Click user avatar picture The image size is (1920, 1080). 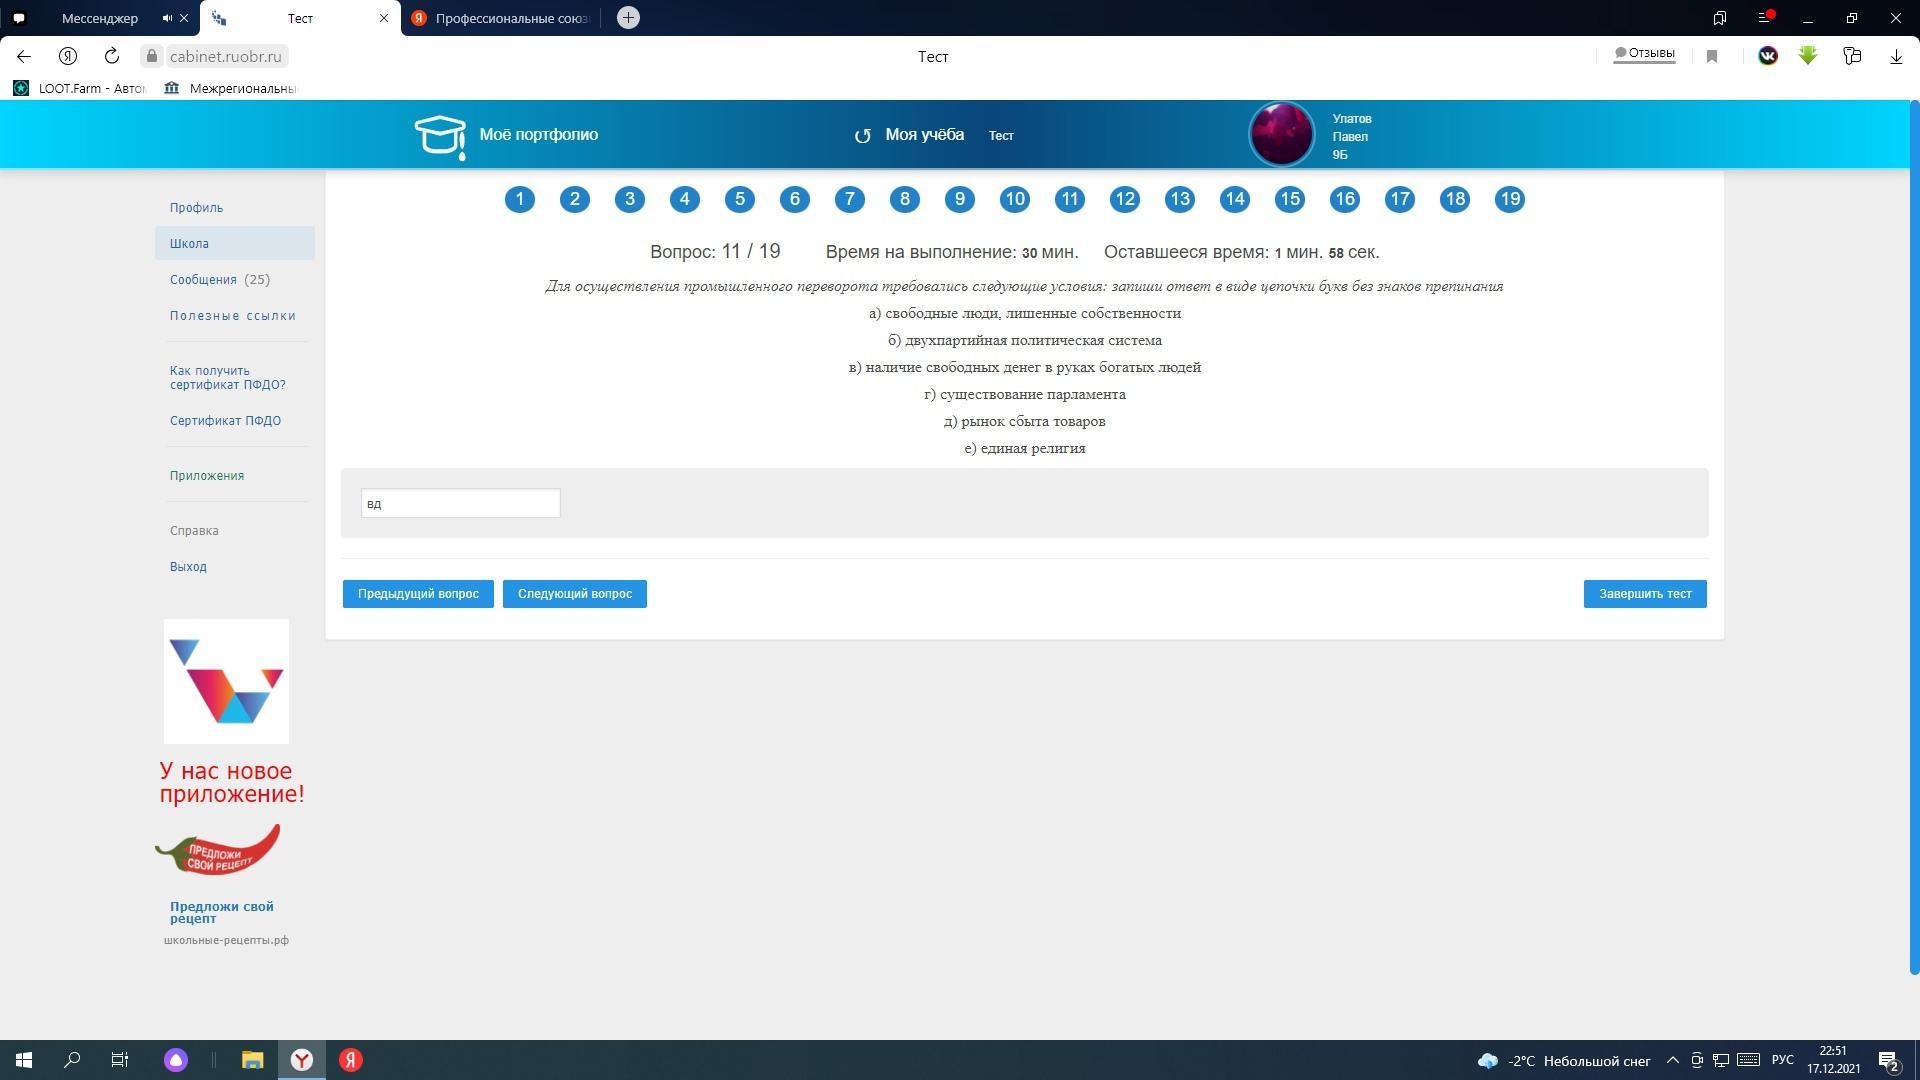coord(1281,134)
